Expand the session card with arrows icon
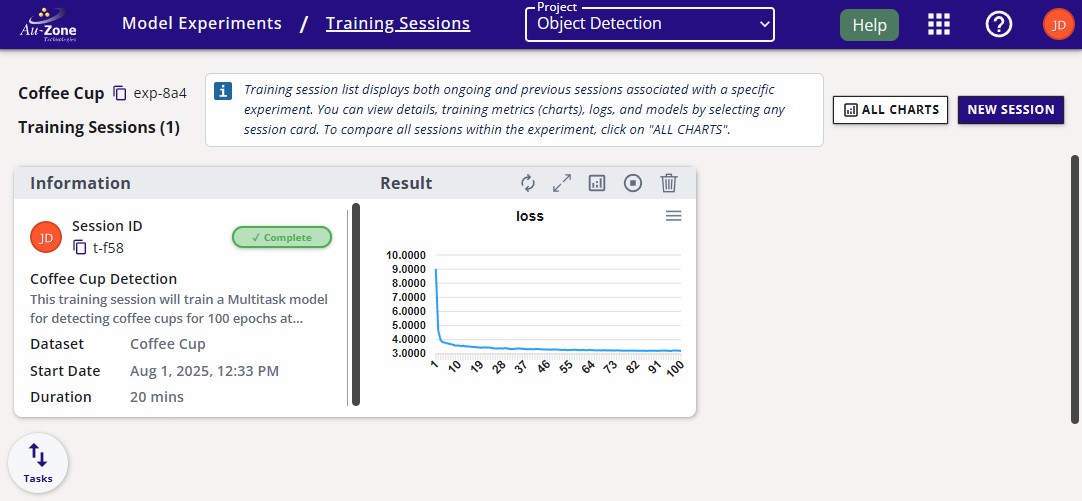Screen dimensions: 1082x501 562,183
